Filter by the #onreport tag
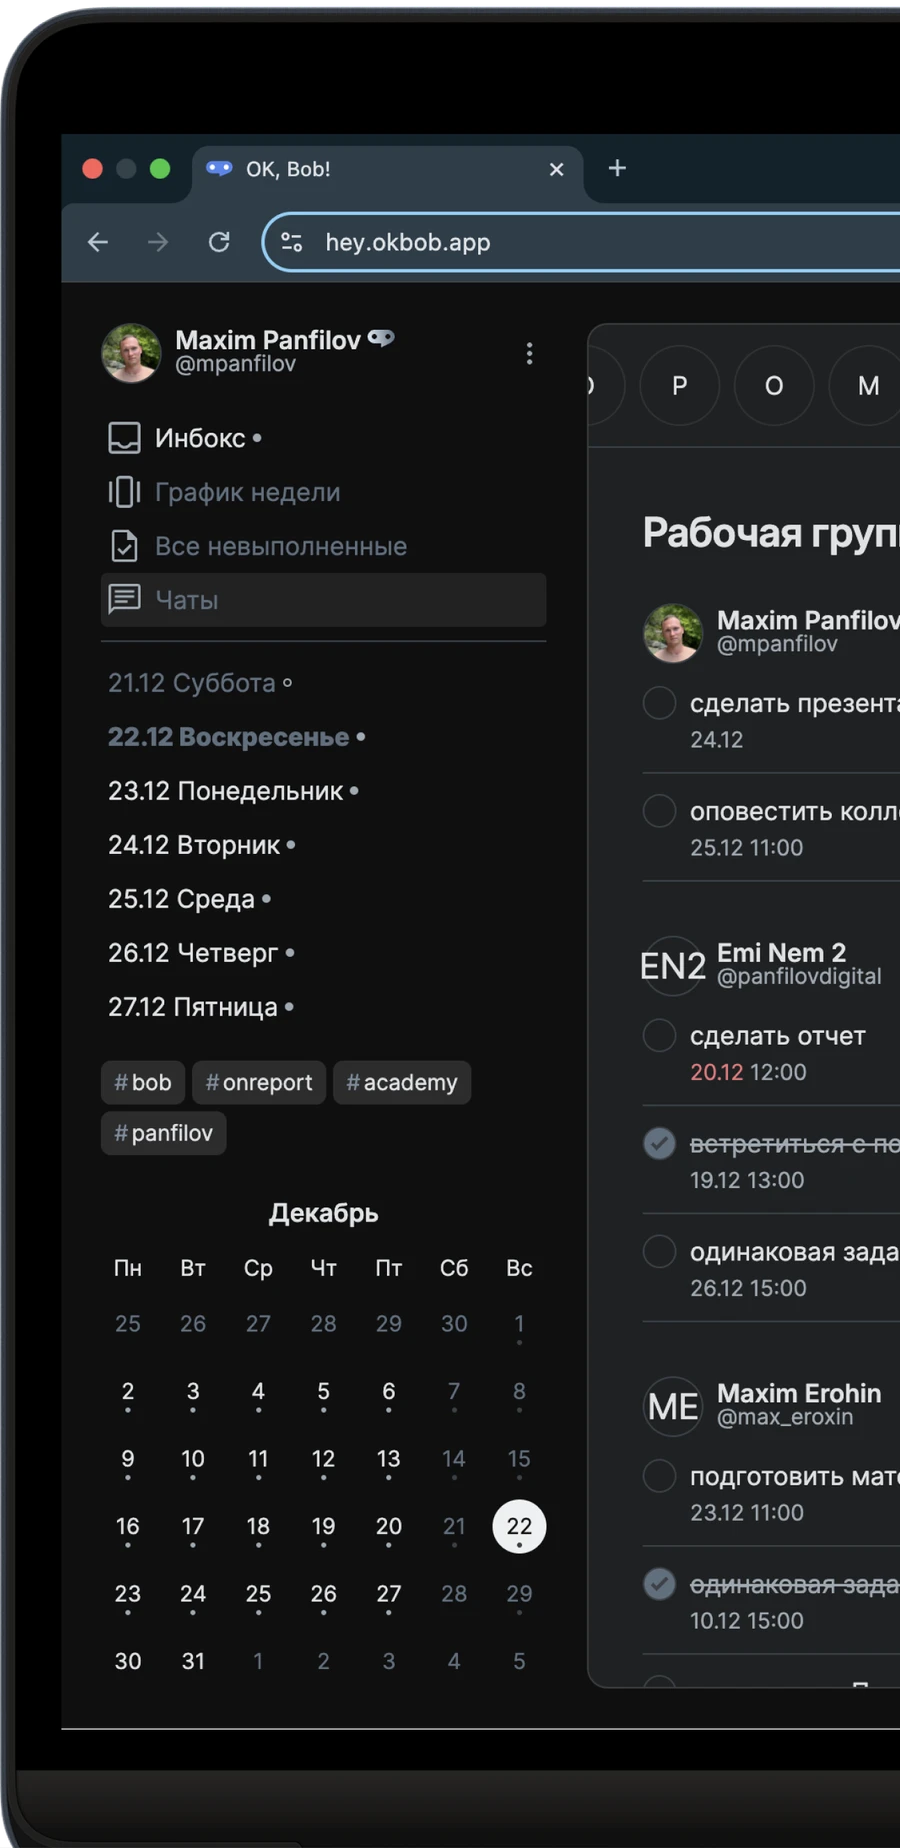The width and height of the screenshot is (900, 1848). pyautogui.click(x=259, y=1082)
